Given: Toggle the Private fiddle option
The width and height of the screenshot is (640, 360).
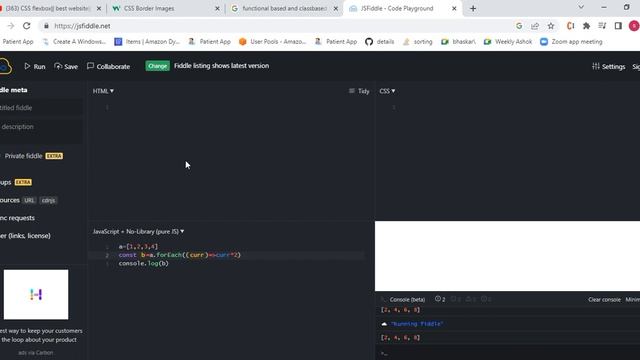Looking at the screenshot, I should 23,156.
